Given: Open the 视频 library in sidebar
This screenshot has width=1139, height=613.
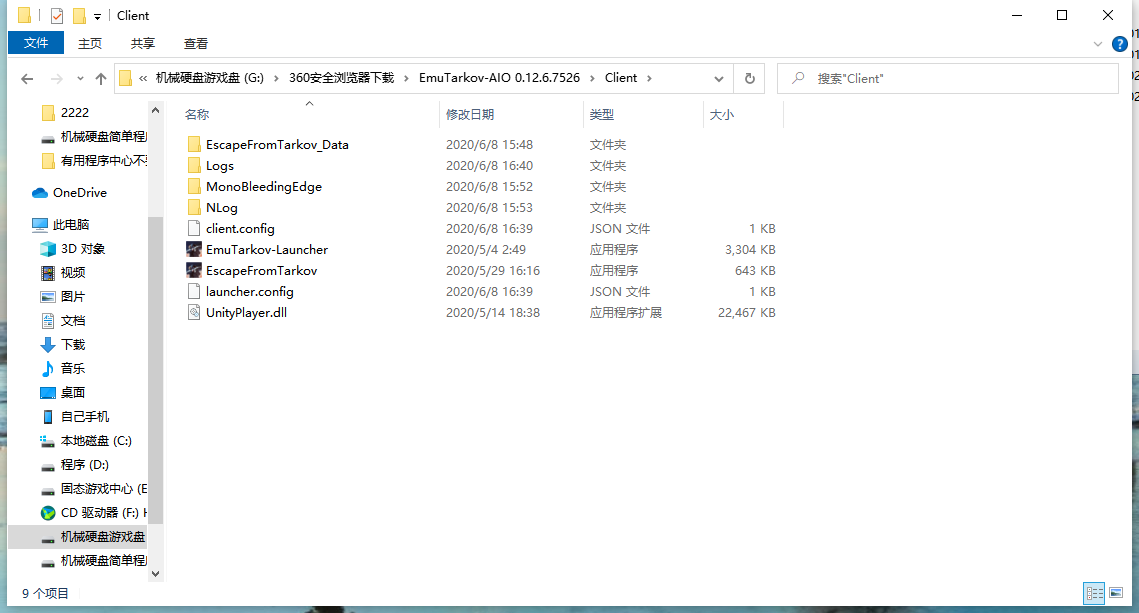Looking at the screenshot, I should pos(63,272).
